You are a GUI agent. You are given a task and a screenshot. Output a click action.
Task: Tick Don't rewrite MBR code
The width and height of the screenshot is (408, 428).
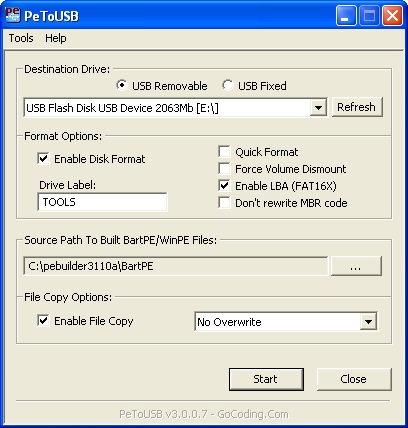tap(224, 203)
